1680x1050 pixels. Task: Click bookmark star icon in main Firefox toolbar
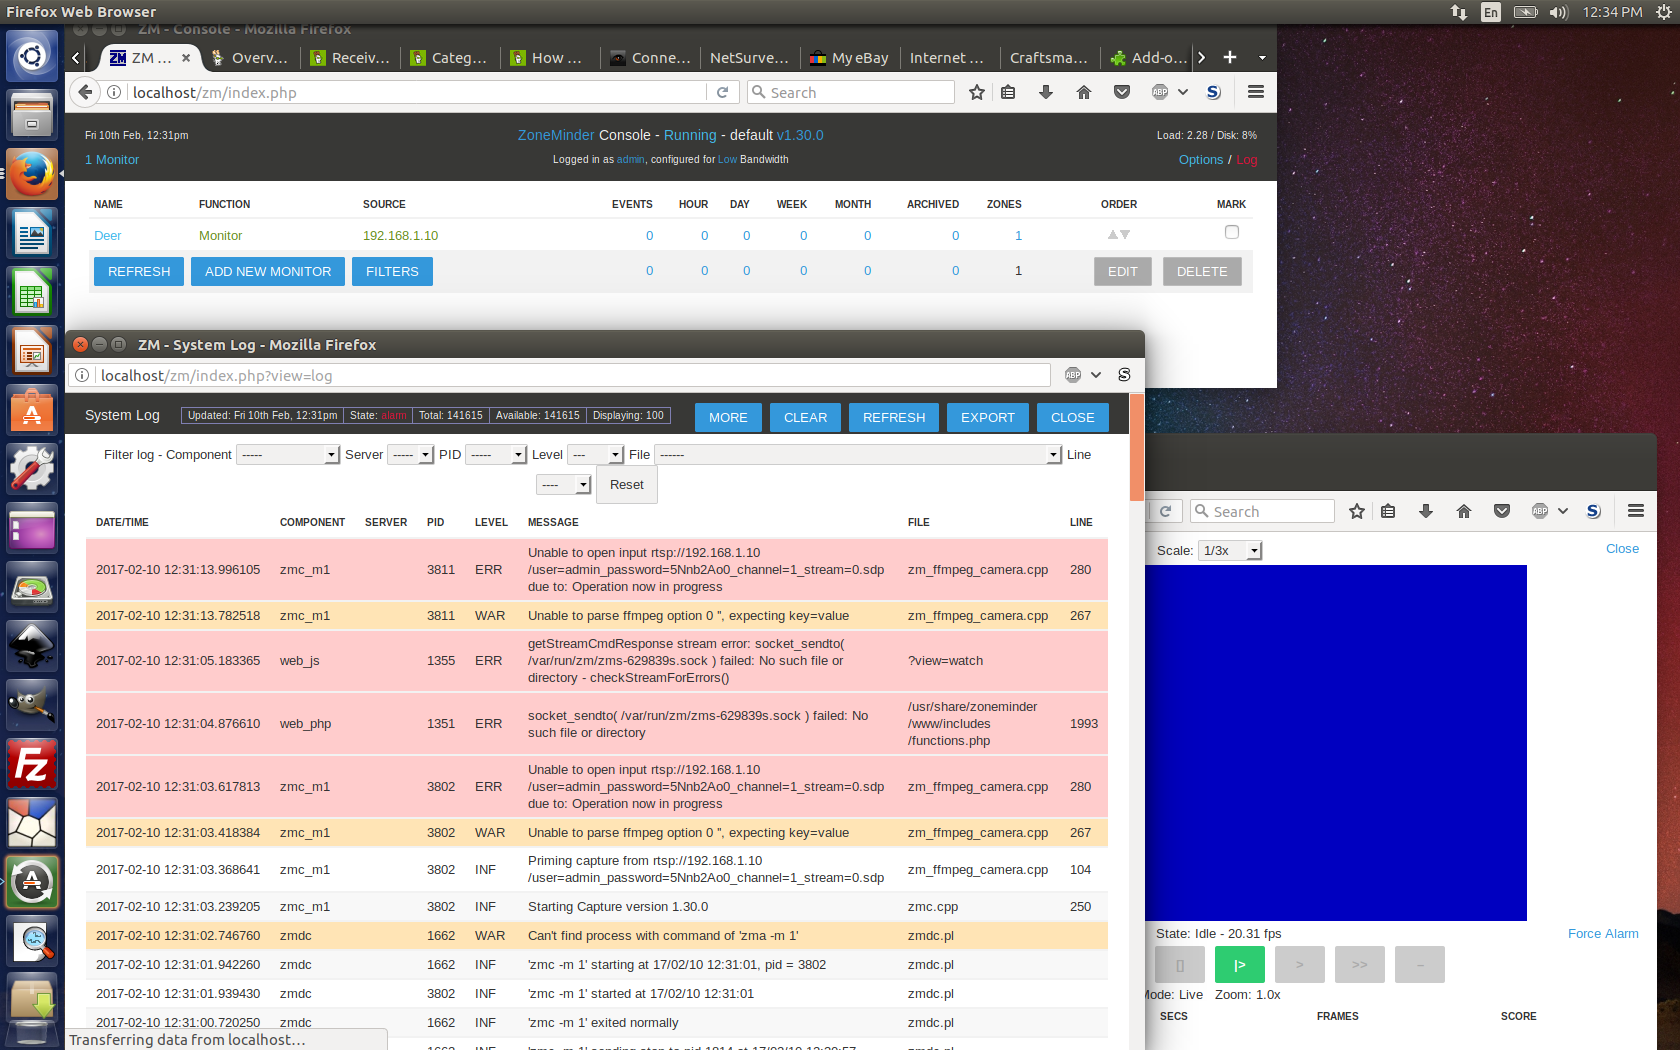pyautogui.click(x=977, y=92)
